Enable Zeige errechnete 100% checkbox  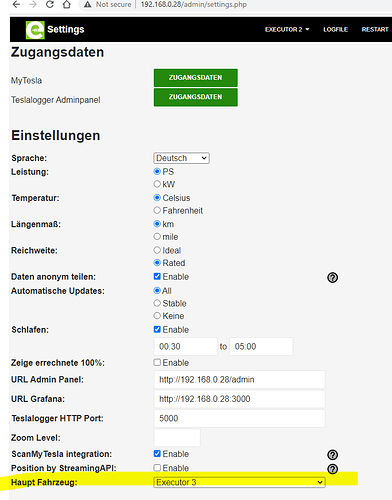click(x=157, y=362)
